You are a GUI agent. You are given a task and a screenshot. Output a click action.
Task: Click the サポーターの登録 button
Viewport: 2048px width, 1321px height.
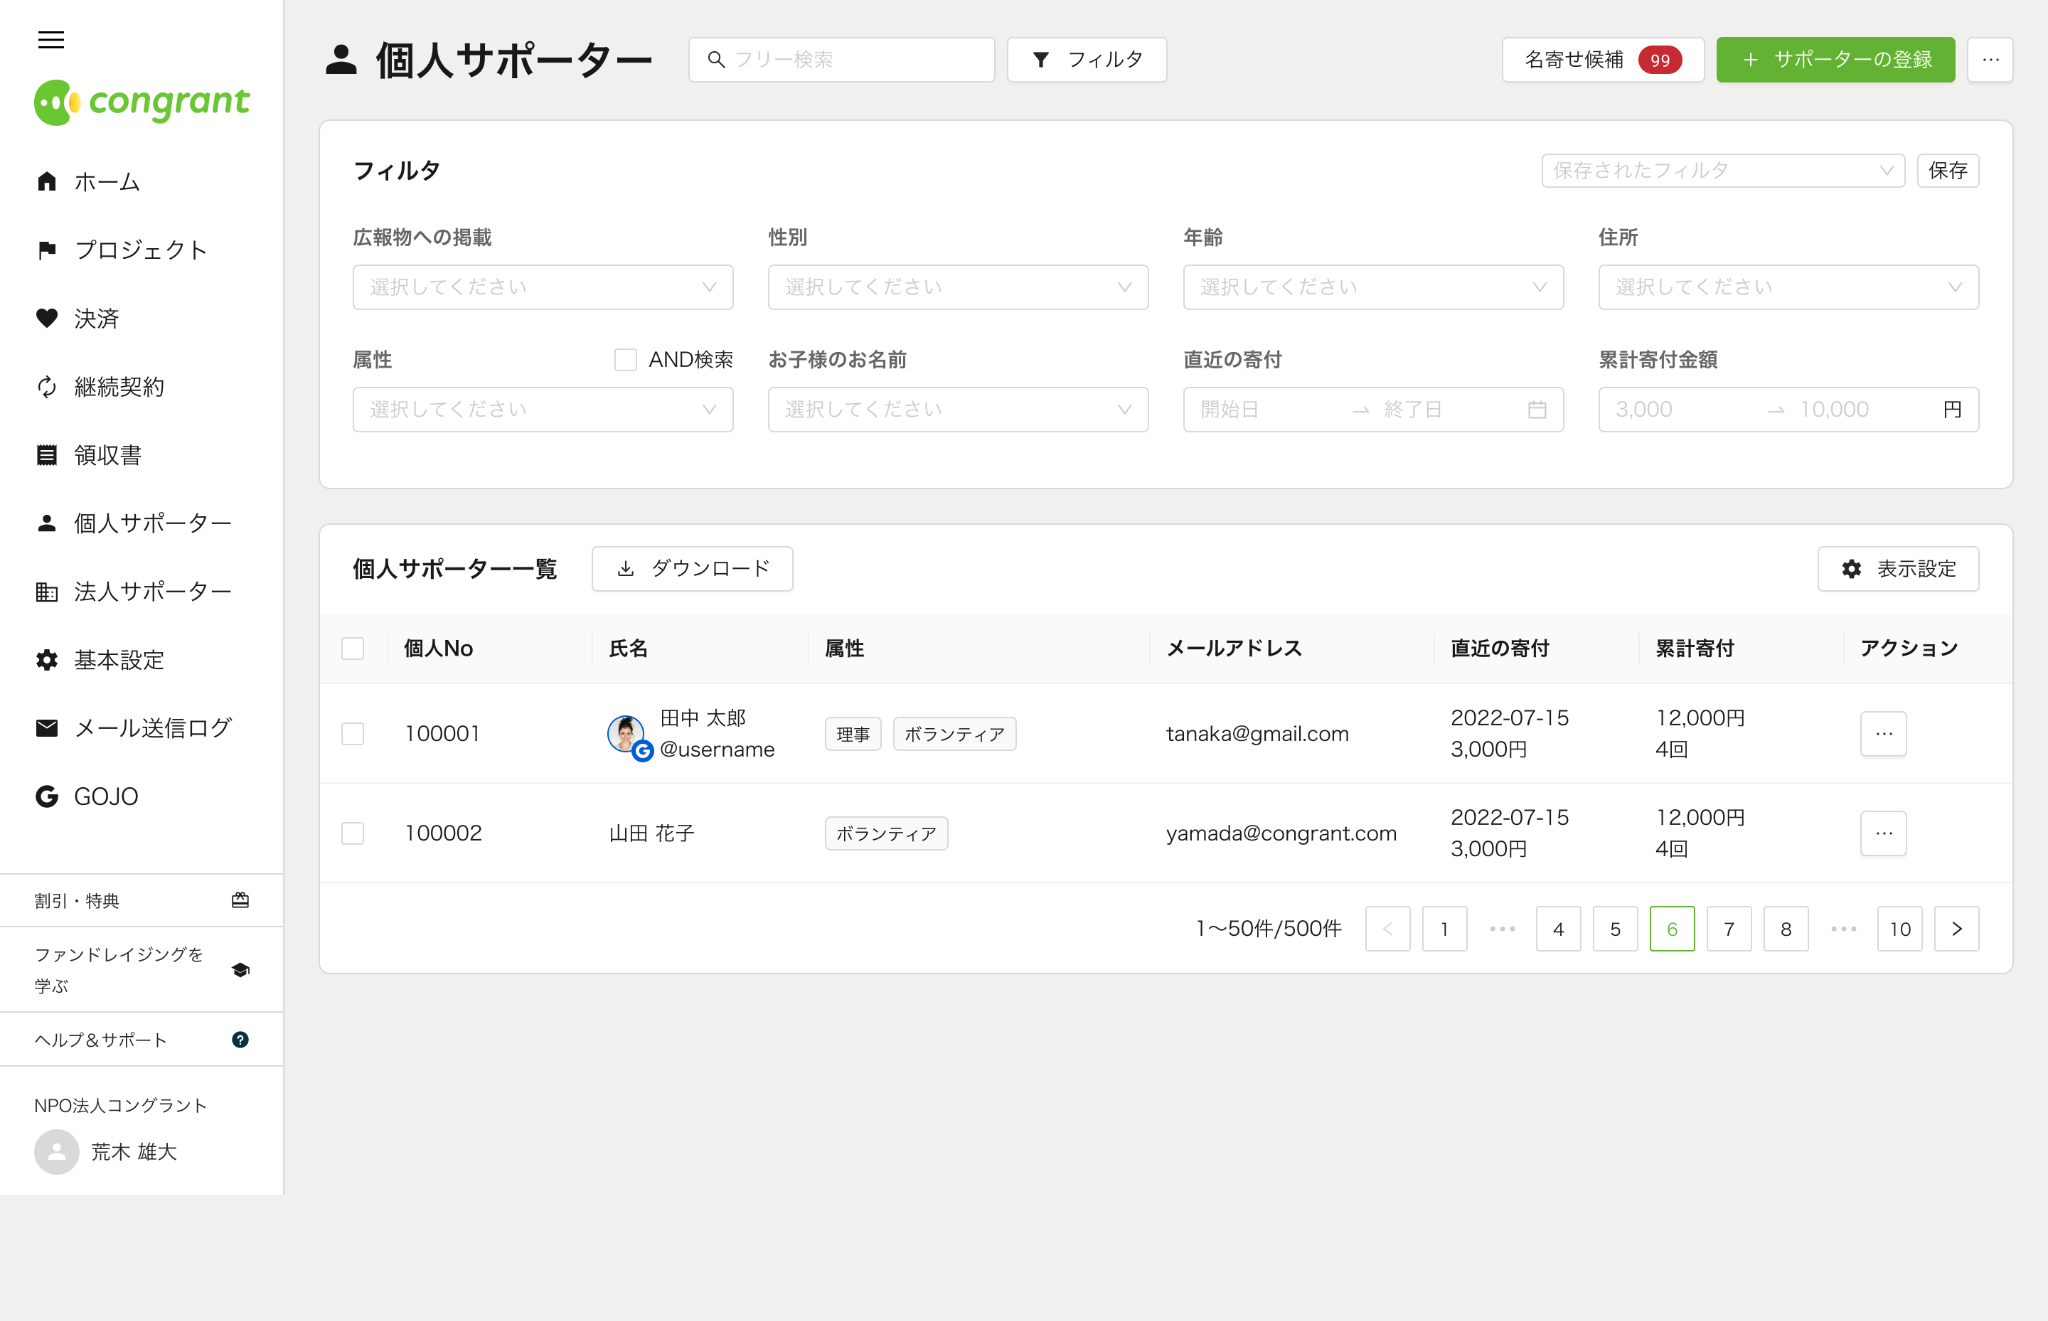pos(1835,60)
